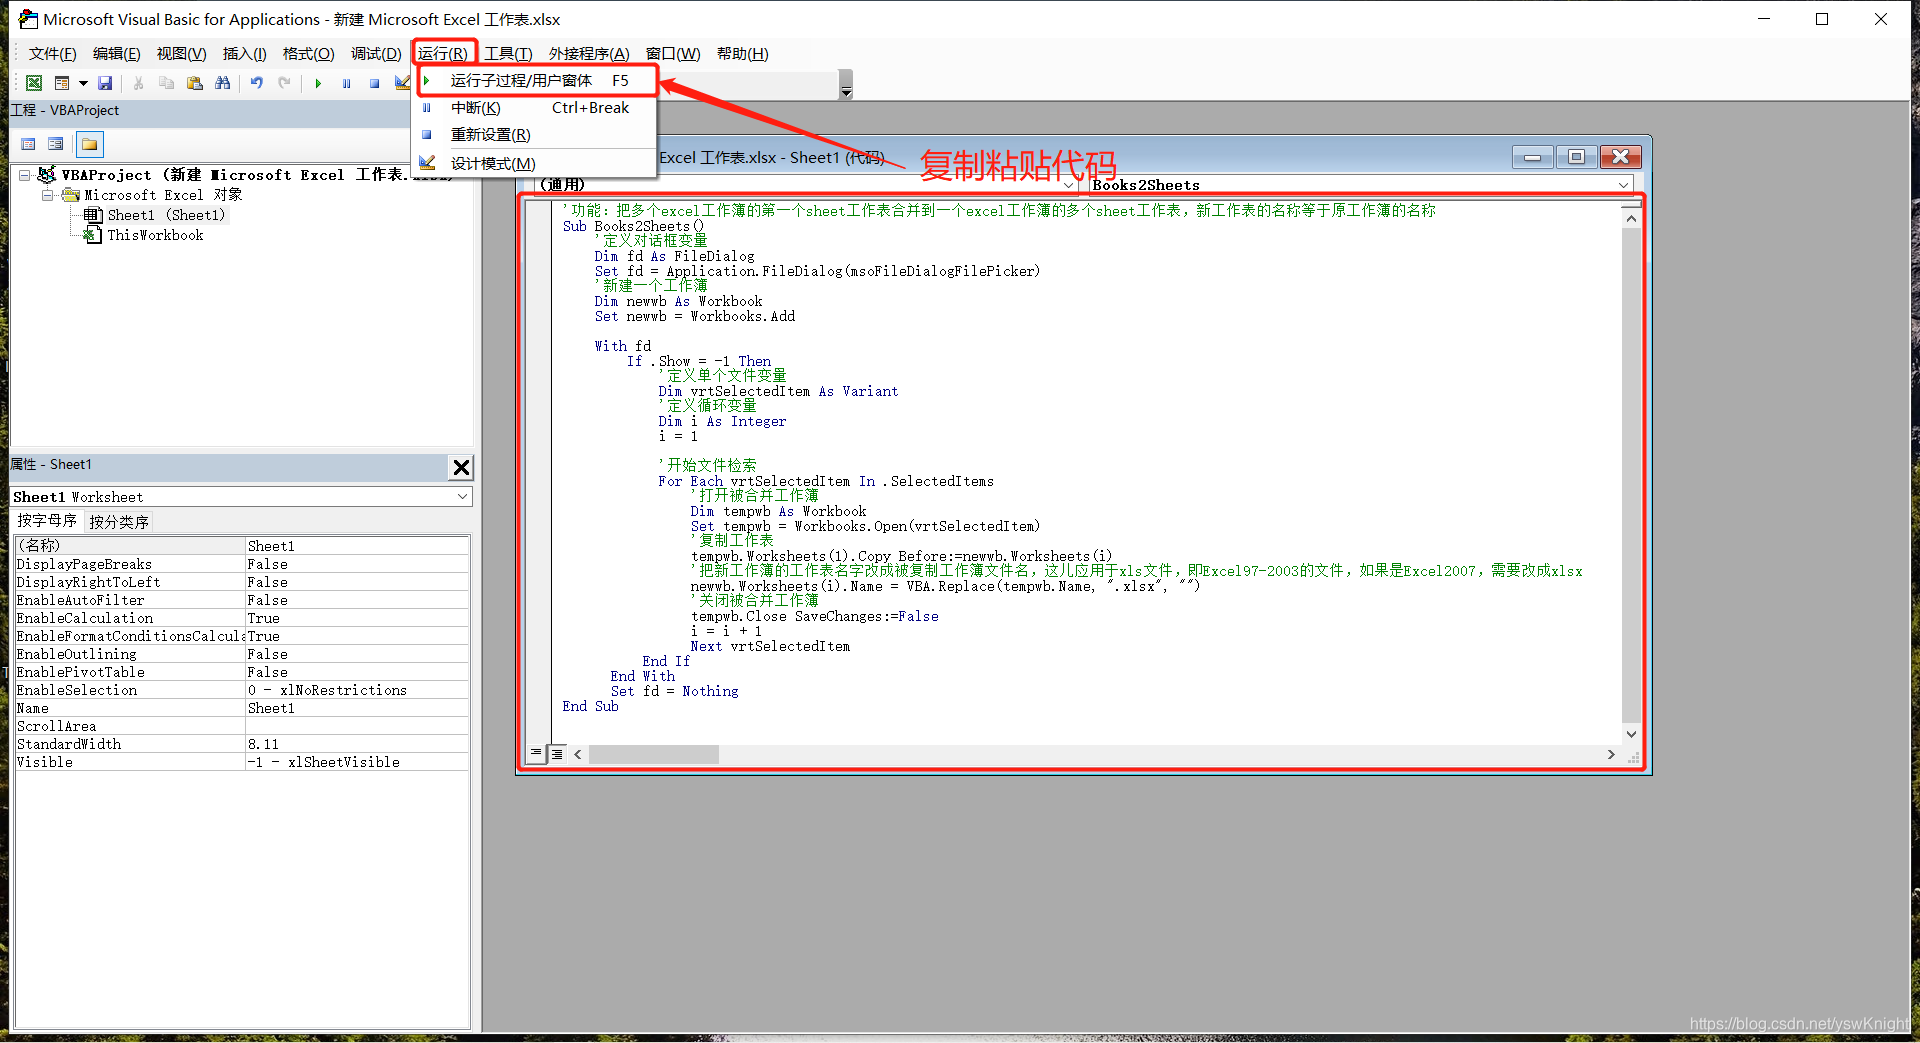Restore the code window with its middle button
1920x1043 pixels.
coord(1576,157)
